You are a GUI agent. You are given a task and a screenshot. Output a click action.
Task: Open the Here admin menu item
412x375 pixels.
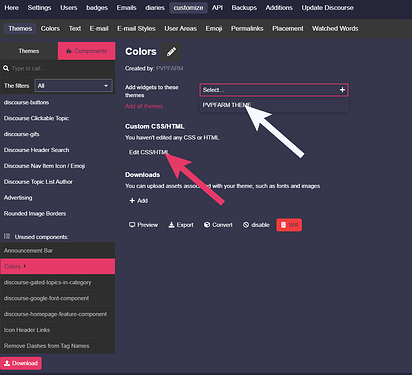pyautogui.click(x=12, y=8)
